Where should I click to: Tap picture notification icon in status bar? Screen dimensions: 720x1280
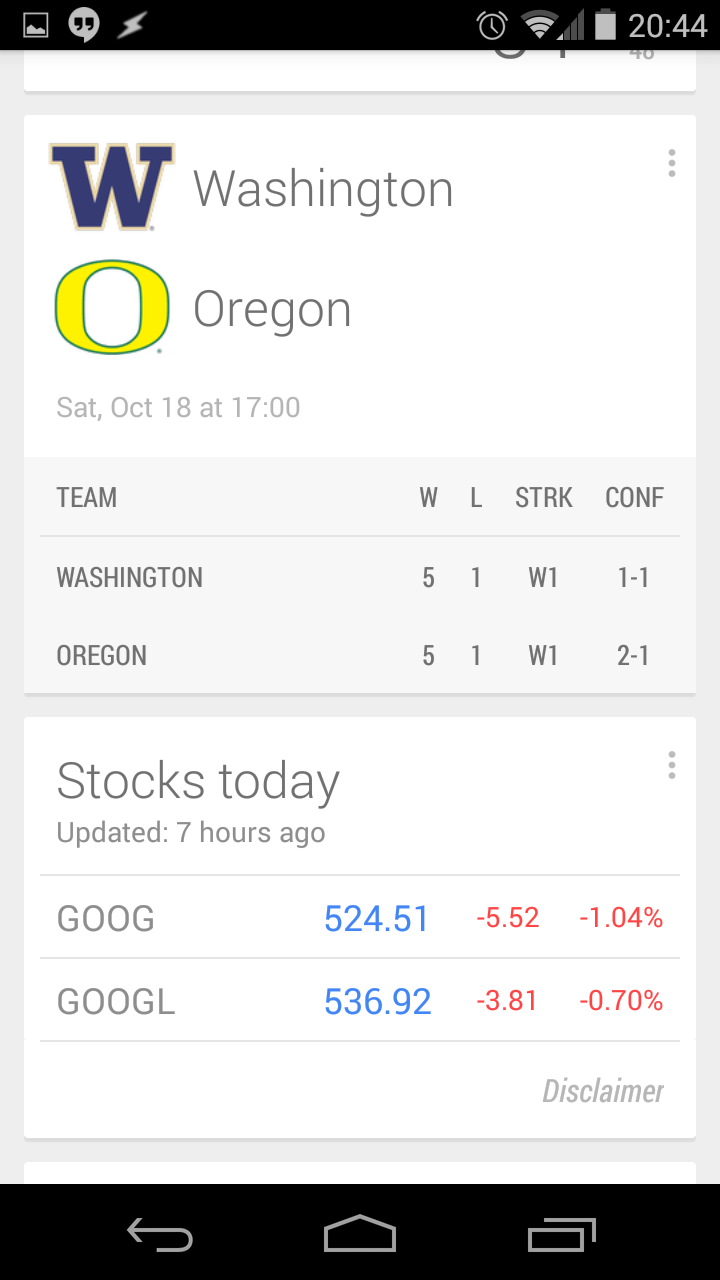36,26
